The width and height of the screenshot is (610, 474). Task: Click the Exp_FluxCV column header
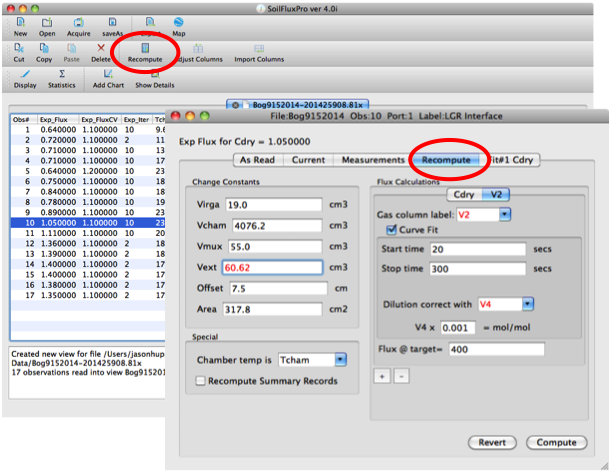100,119
